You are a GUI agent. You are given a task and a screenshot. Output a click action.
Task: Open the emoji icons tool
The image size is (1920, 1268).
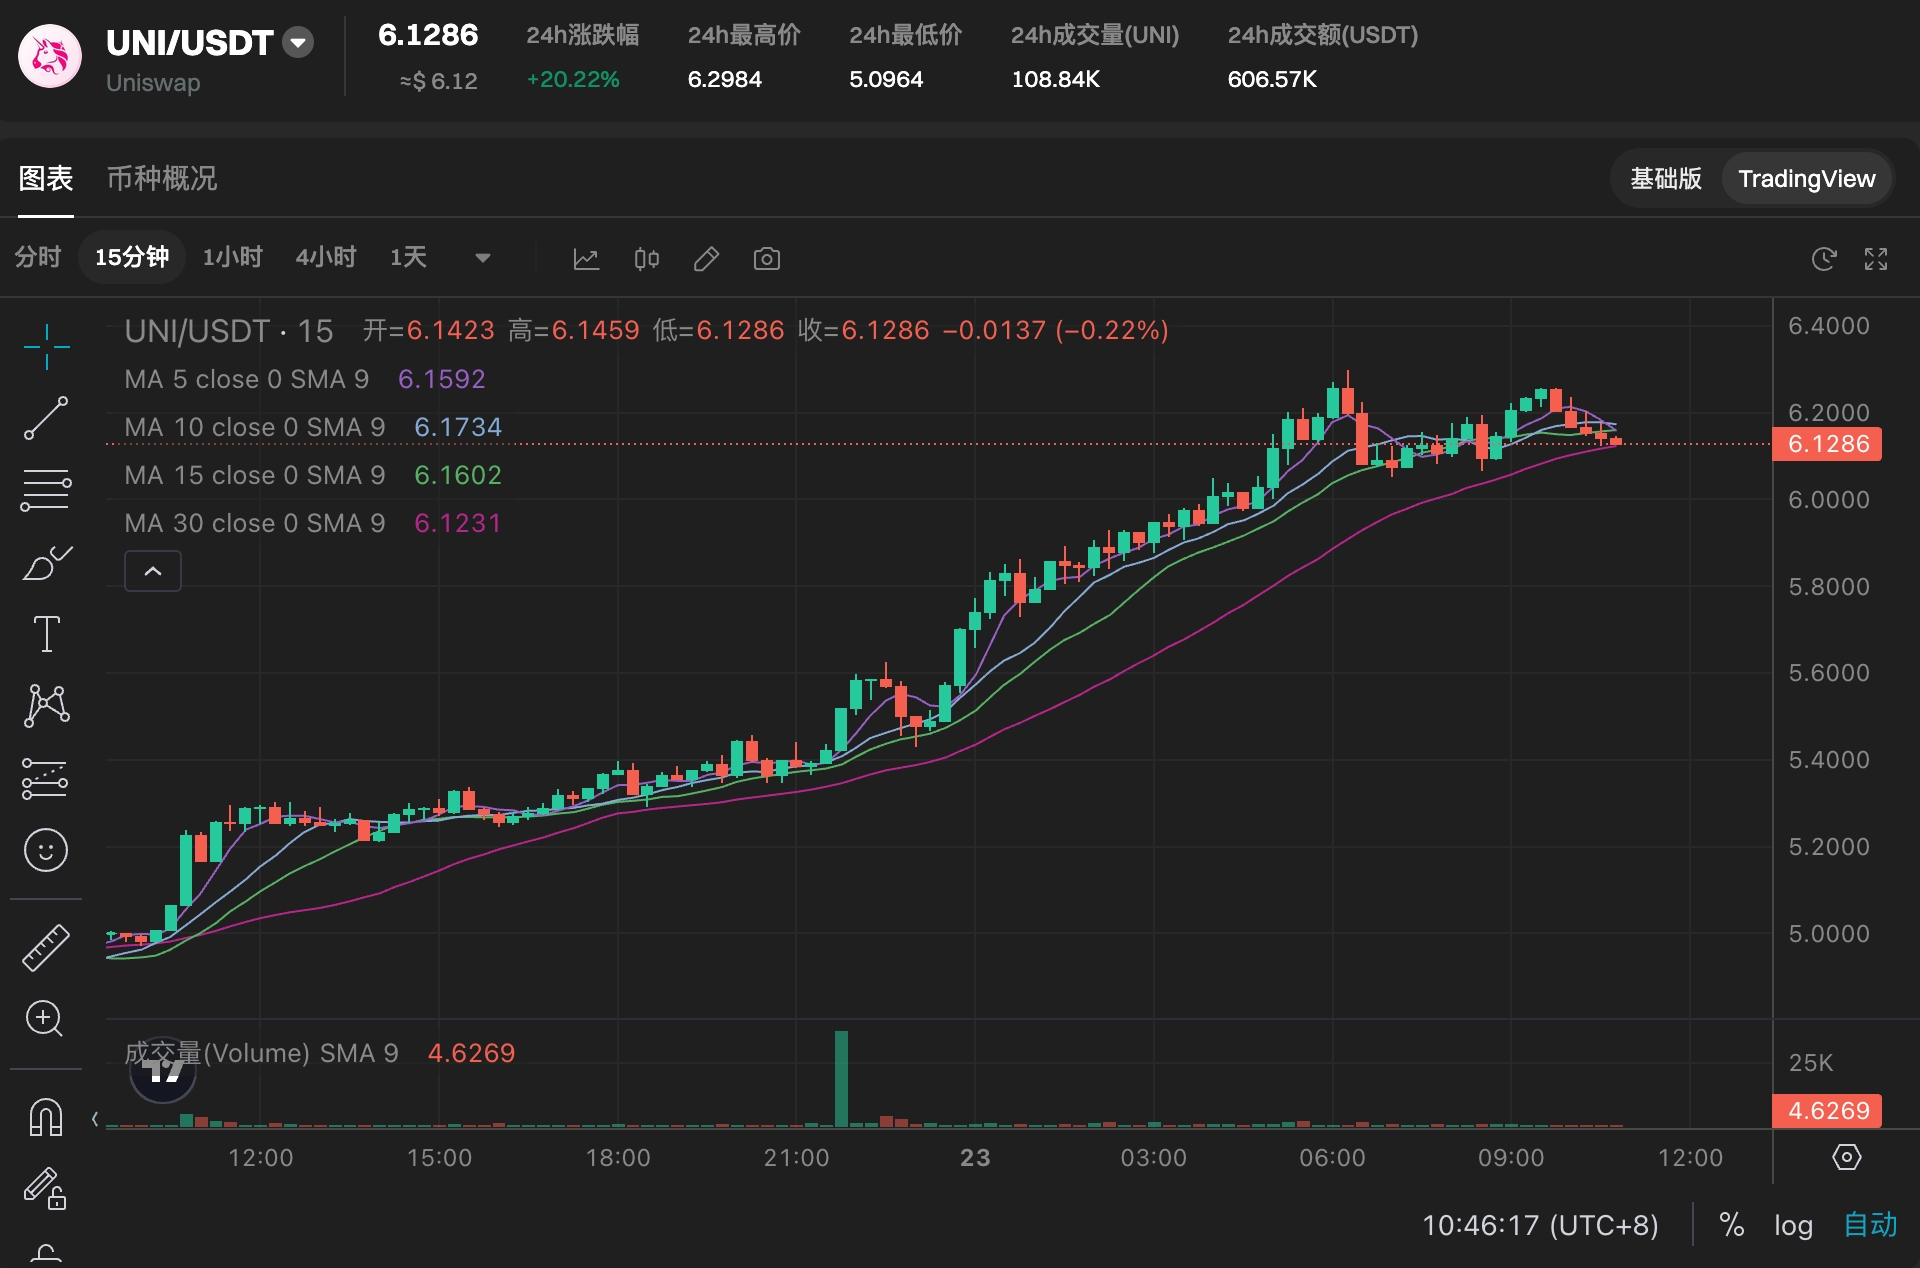pos(46,850)
